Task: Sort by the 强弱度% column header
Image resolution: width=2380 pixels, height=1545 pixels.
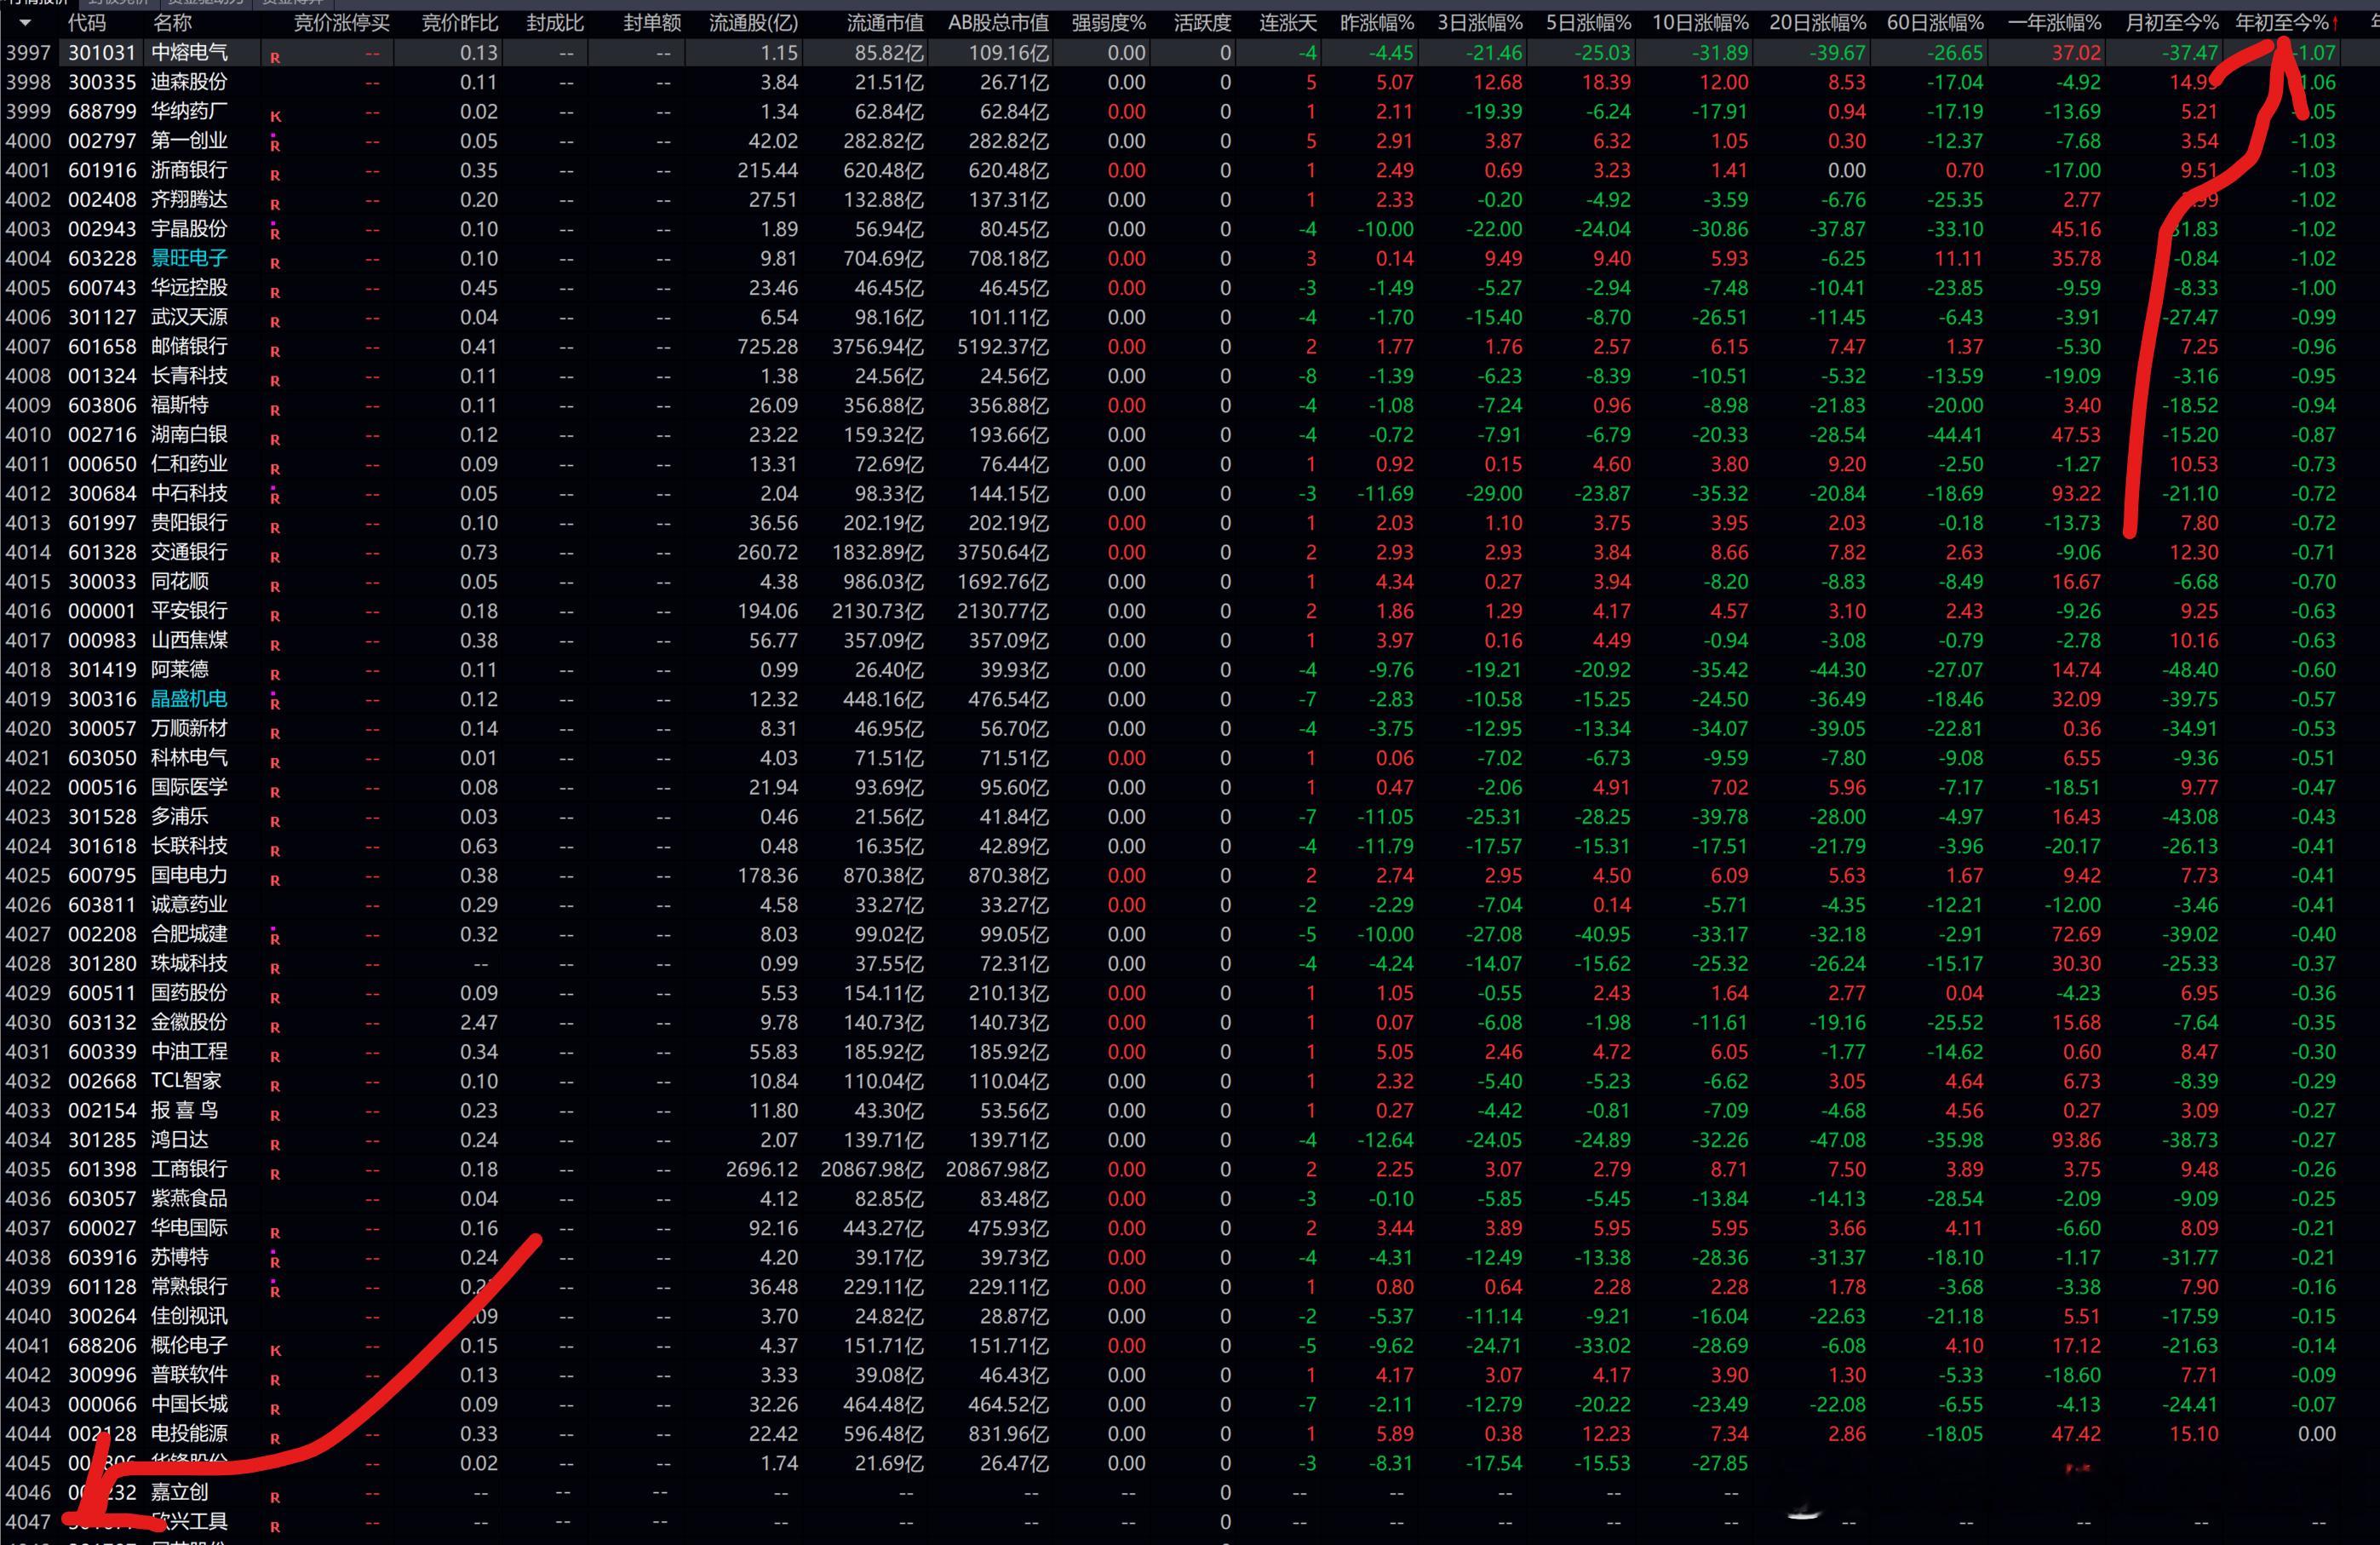Action: (1109, 23)
